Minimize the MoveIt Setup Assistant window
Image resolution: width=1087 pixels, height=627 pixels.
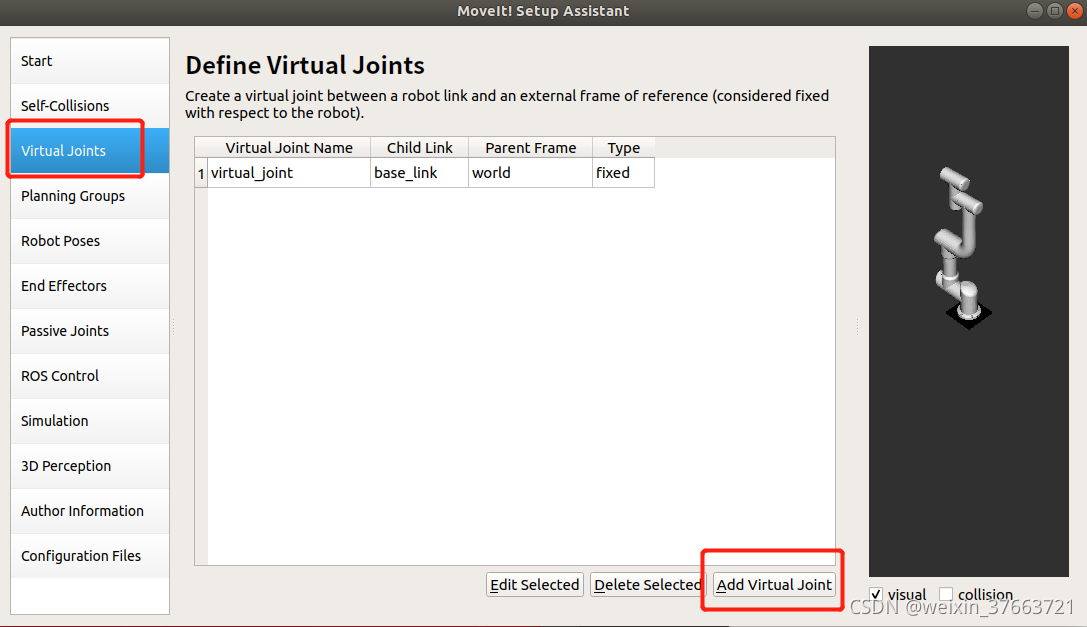(1034, 10)
